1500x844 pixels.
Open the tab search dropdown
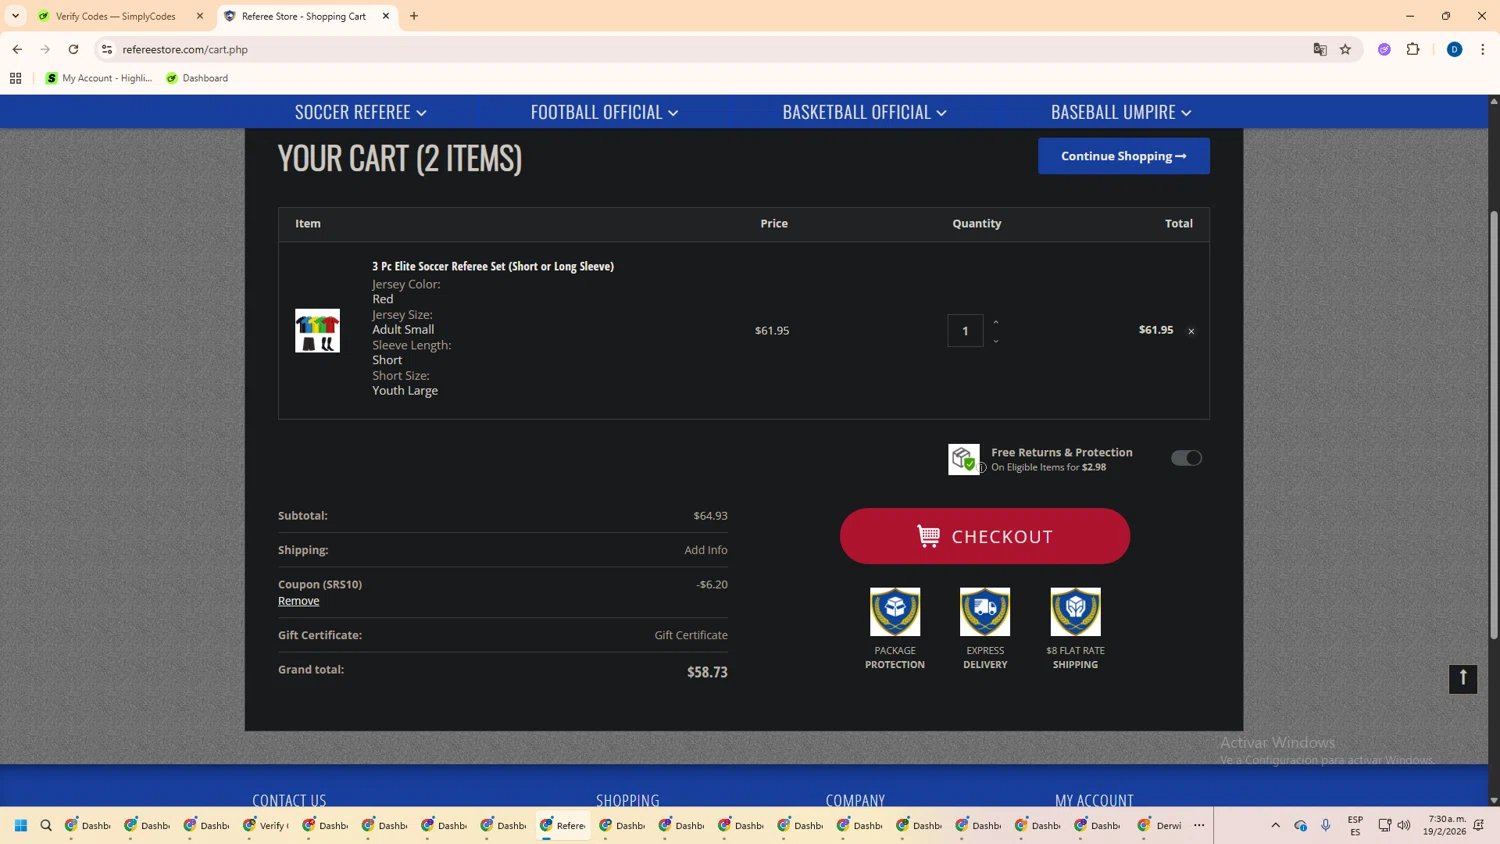[x=15, y=16]
